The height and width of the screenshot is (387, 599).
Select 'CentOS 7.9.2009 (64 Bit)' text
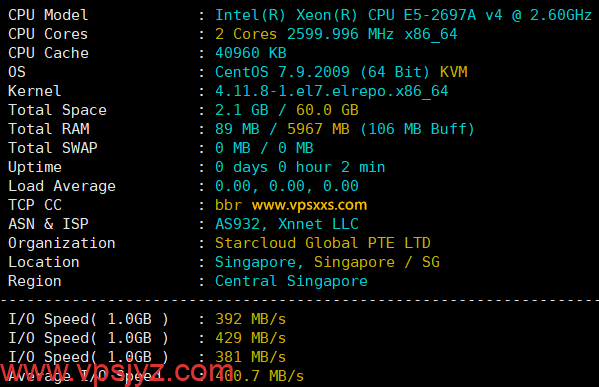[x=322, y=72]
